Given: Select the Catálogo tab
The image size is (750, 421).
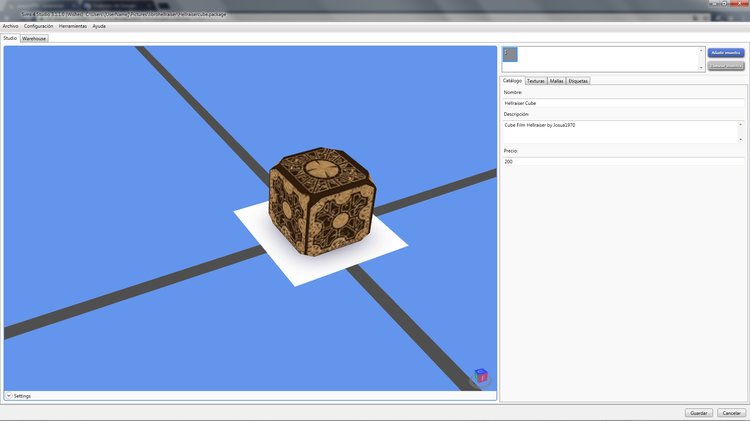Looking at the screenshot, I should (x=512, y=81).
